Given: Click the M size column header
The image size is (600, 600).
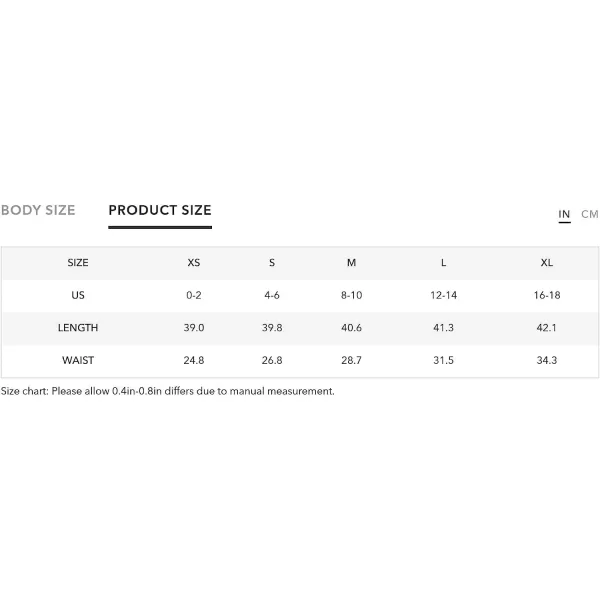Looking at the screenshot, I should tap(351, 262).
